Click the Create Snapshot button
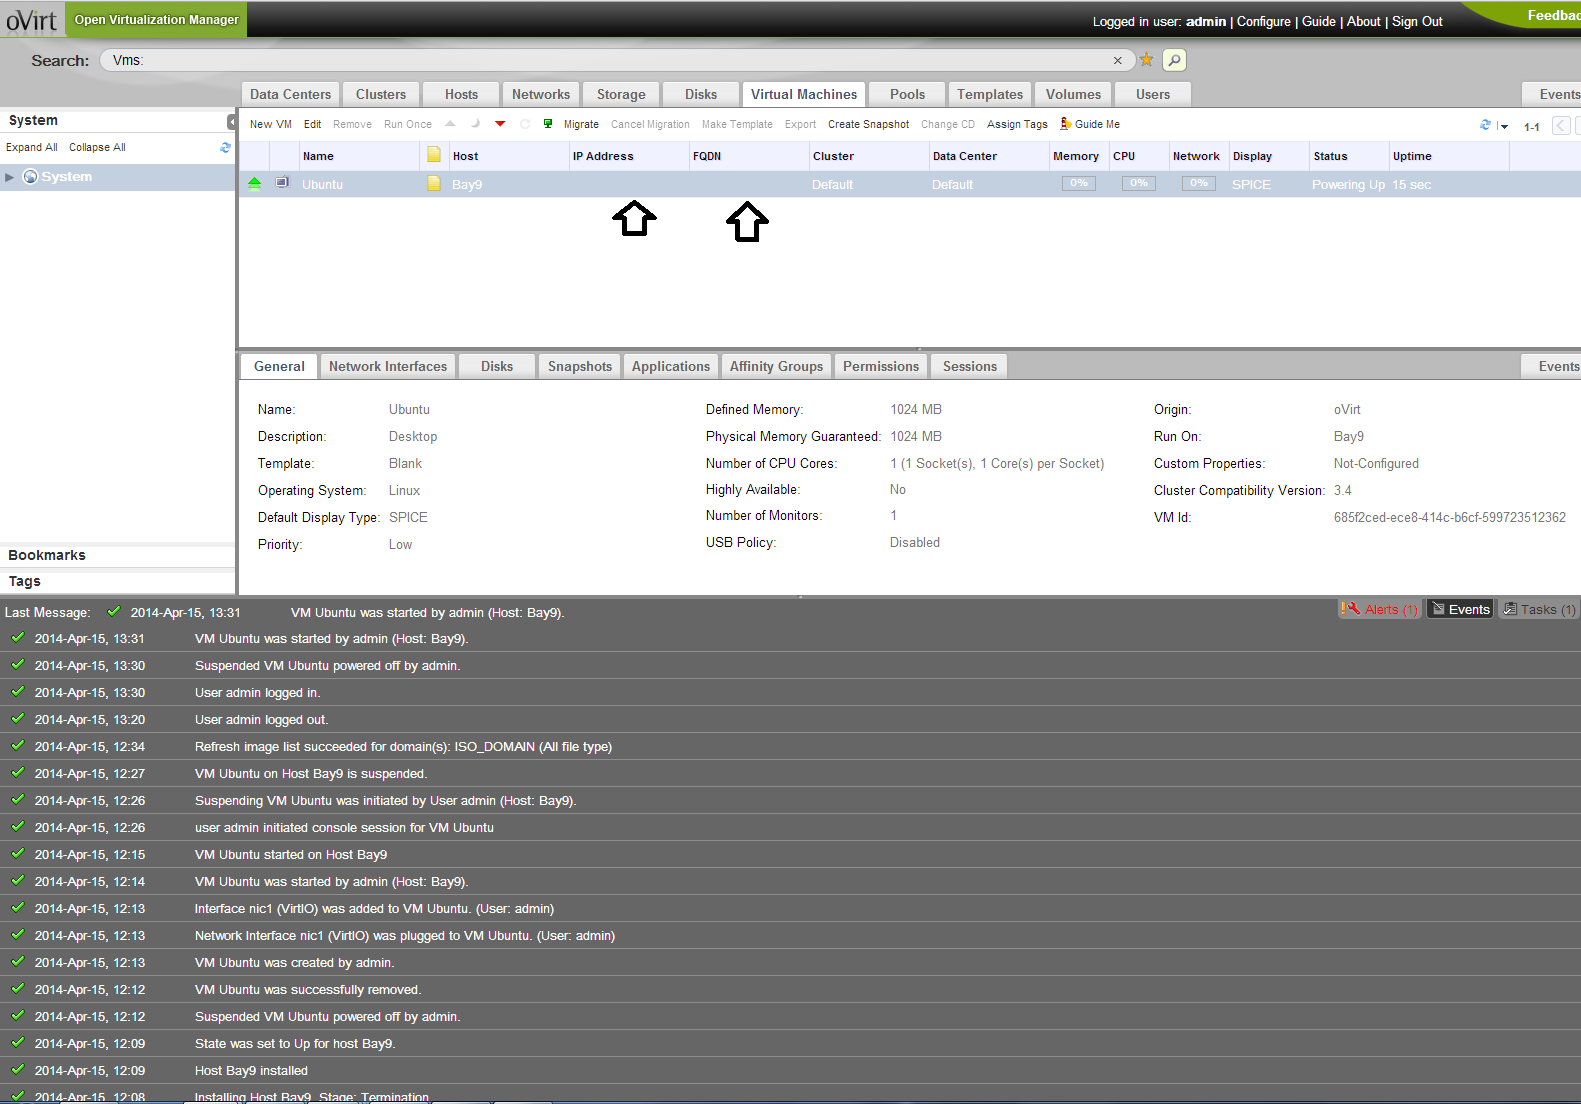Screen dimensions: 1581x1104 pos(868,124)
